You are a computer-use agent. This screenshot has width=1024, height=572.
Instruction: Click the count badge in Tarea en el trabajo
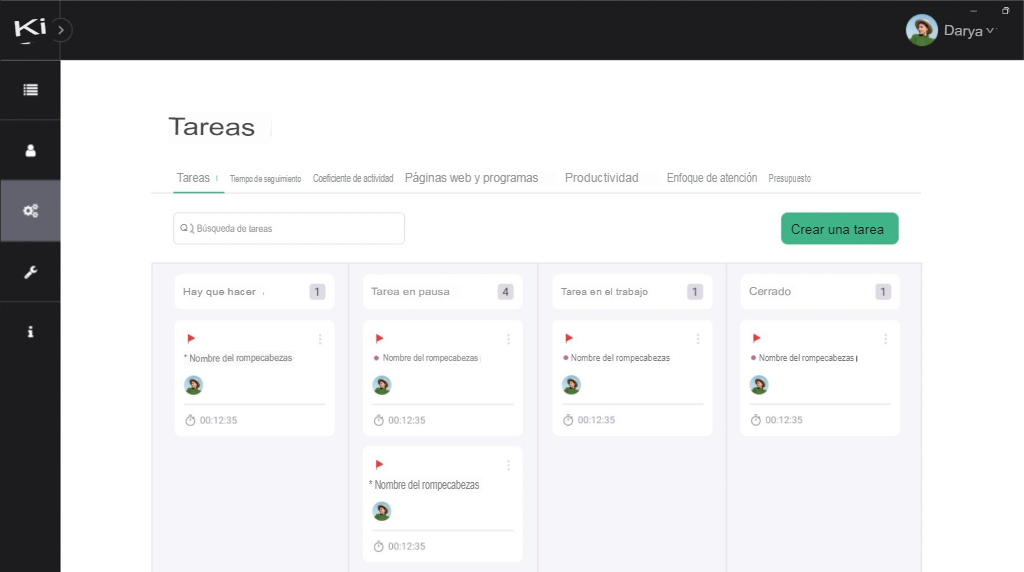pyautogui.click(x=695, y=292)
